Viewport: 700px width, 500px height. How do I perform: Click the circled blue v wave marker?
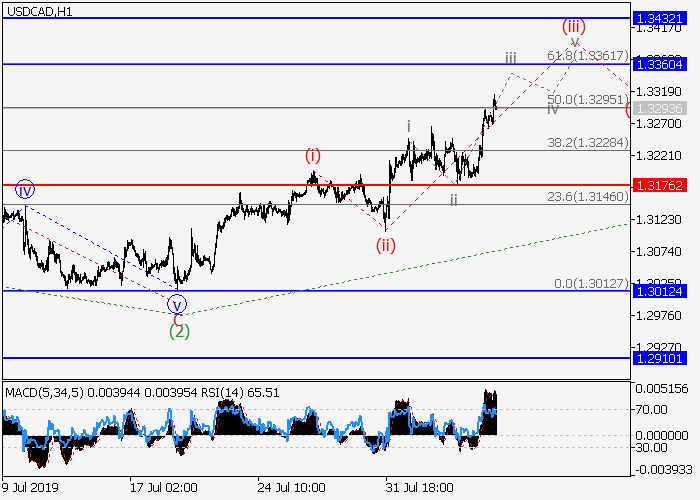(x=177, y=304)
